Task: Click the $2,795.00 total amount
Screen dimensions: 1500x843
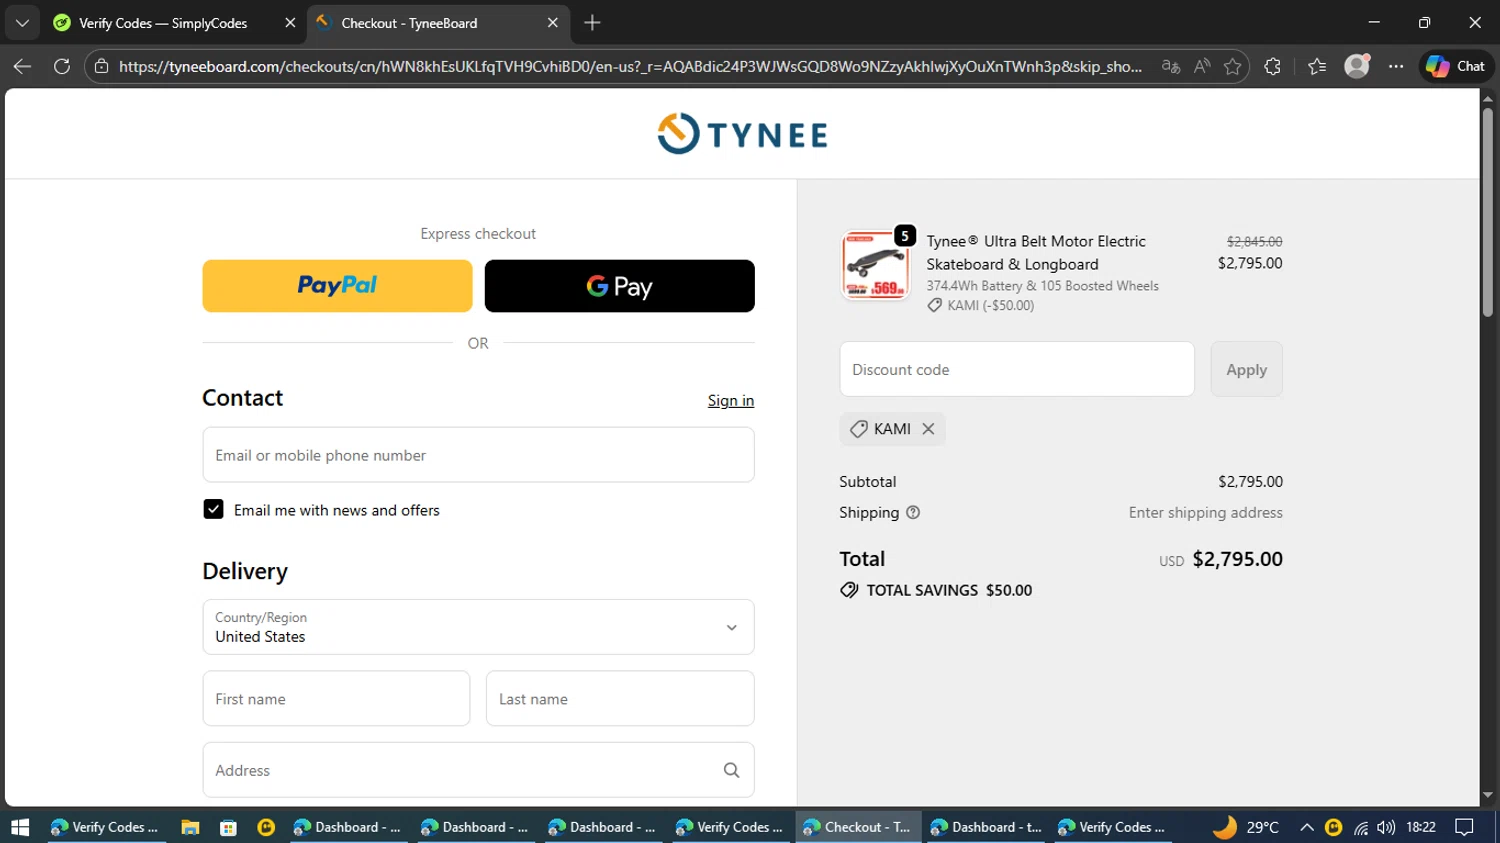Action: [x=1237, y=559]
